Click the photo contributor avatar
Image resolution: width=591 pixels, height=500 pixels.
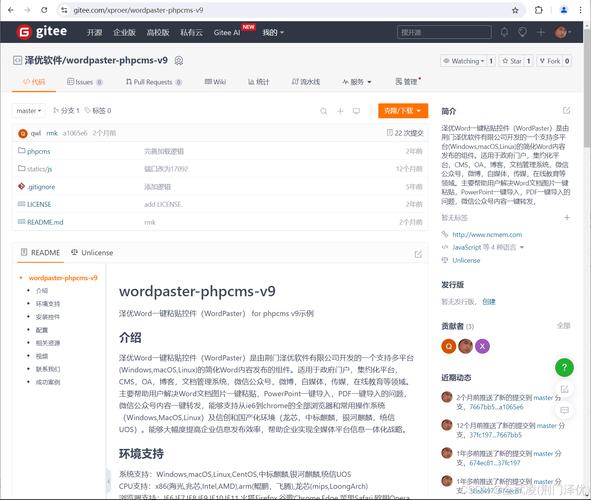coord(465,346)
